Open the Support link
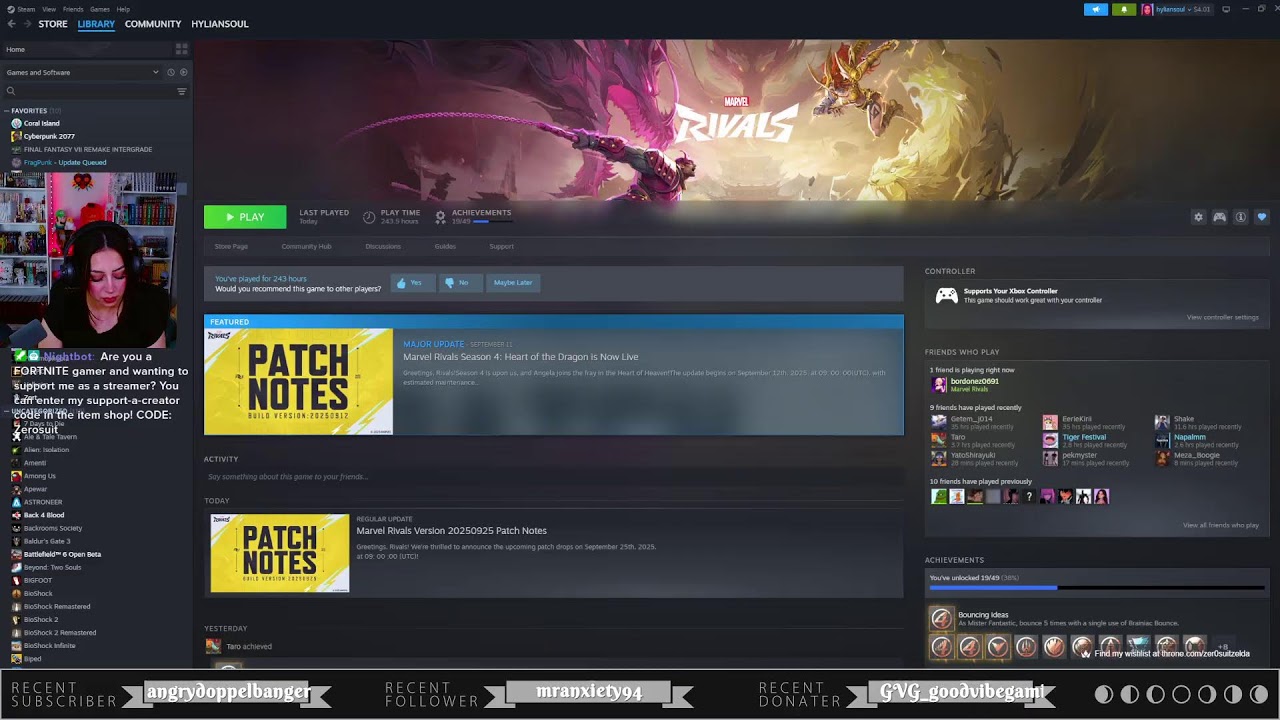 501,246
